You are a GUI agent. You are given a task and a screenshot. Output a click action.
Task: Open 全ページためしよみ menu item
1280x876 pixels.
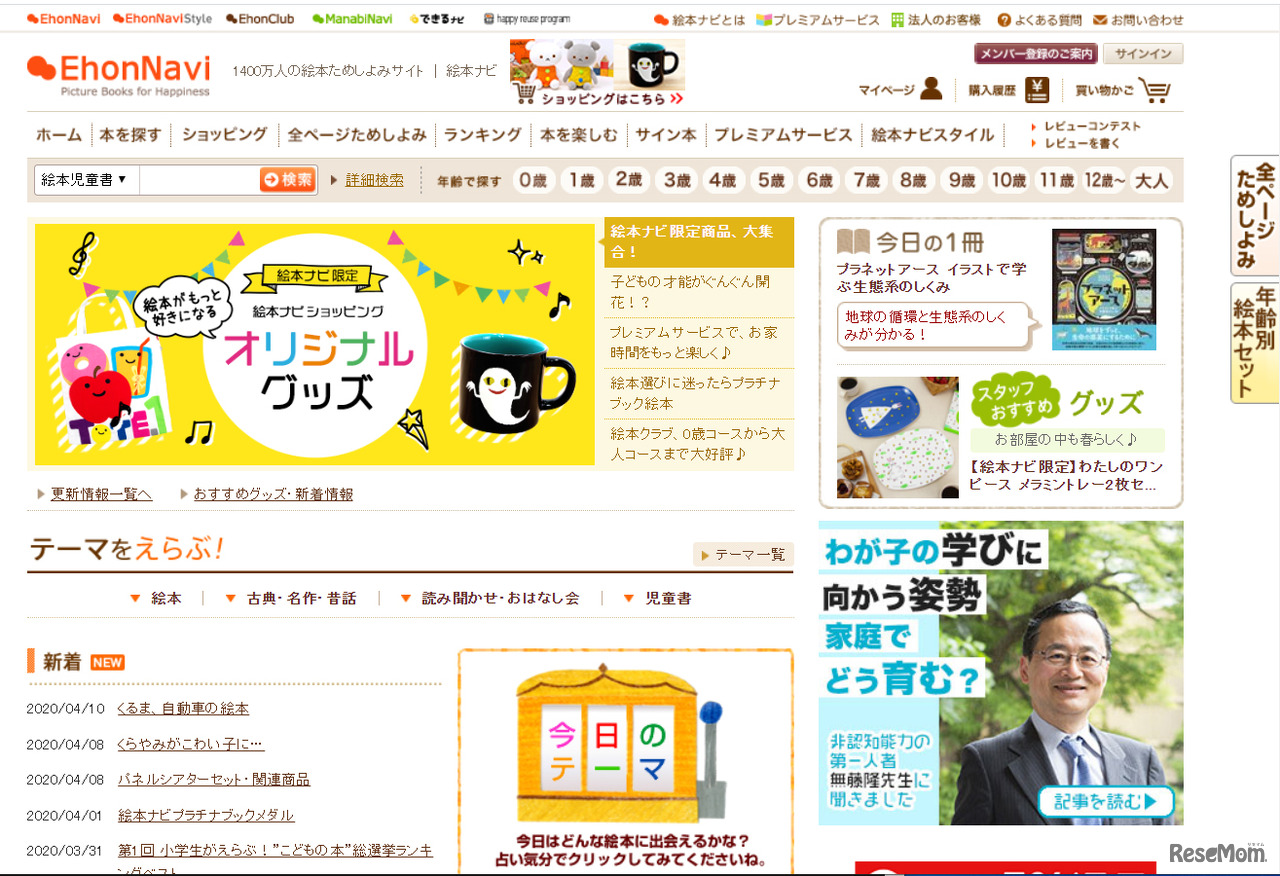(x=357, y=135)
